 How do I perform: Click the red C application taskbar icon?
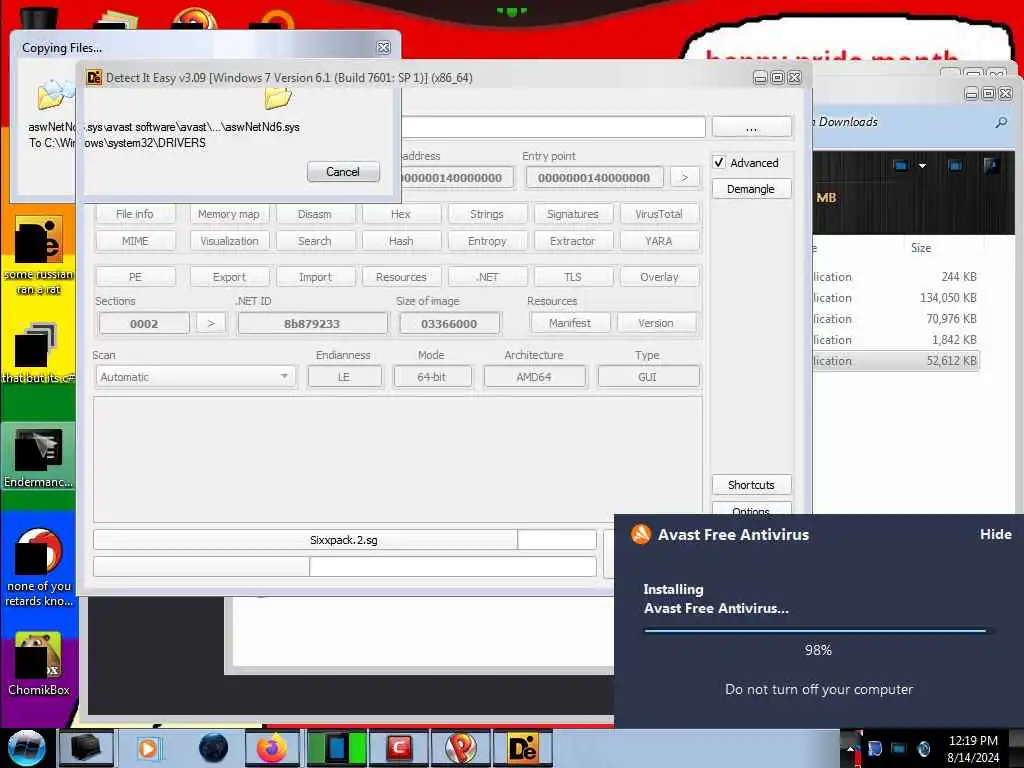pyautogui.click(x=399, y=748)
